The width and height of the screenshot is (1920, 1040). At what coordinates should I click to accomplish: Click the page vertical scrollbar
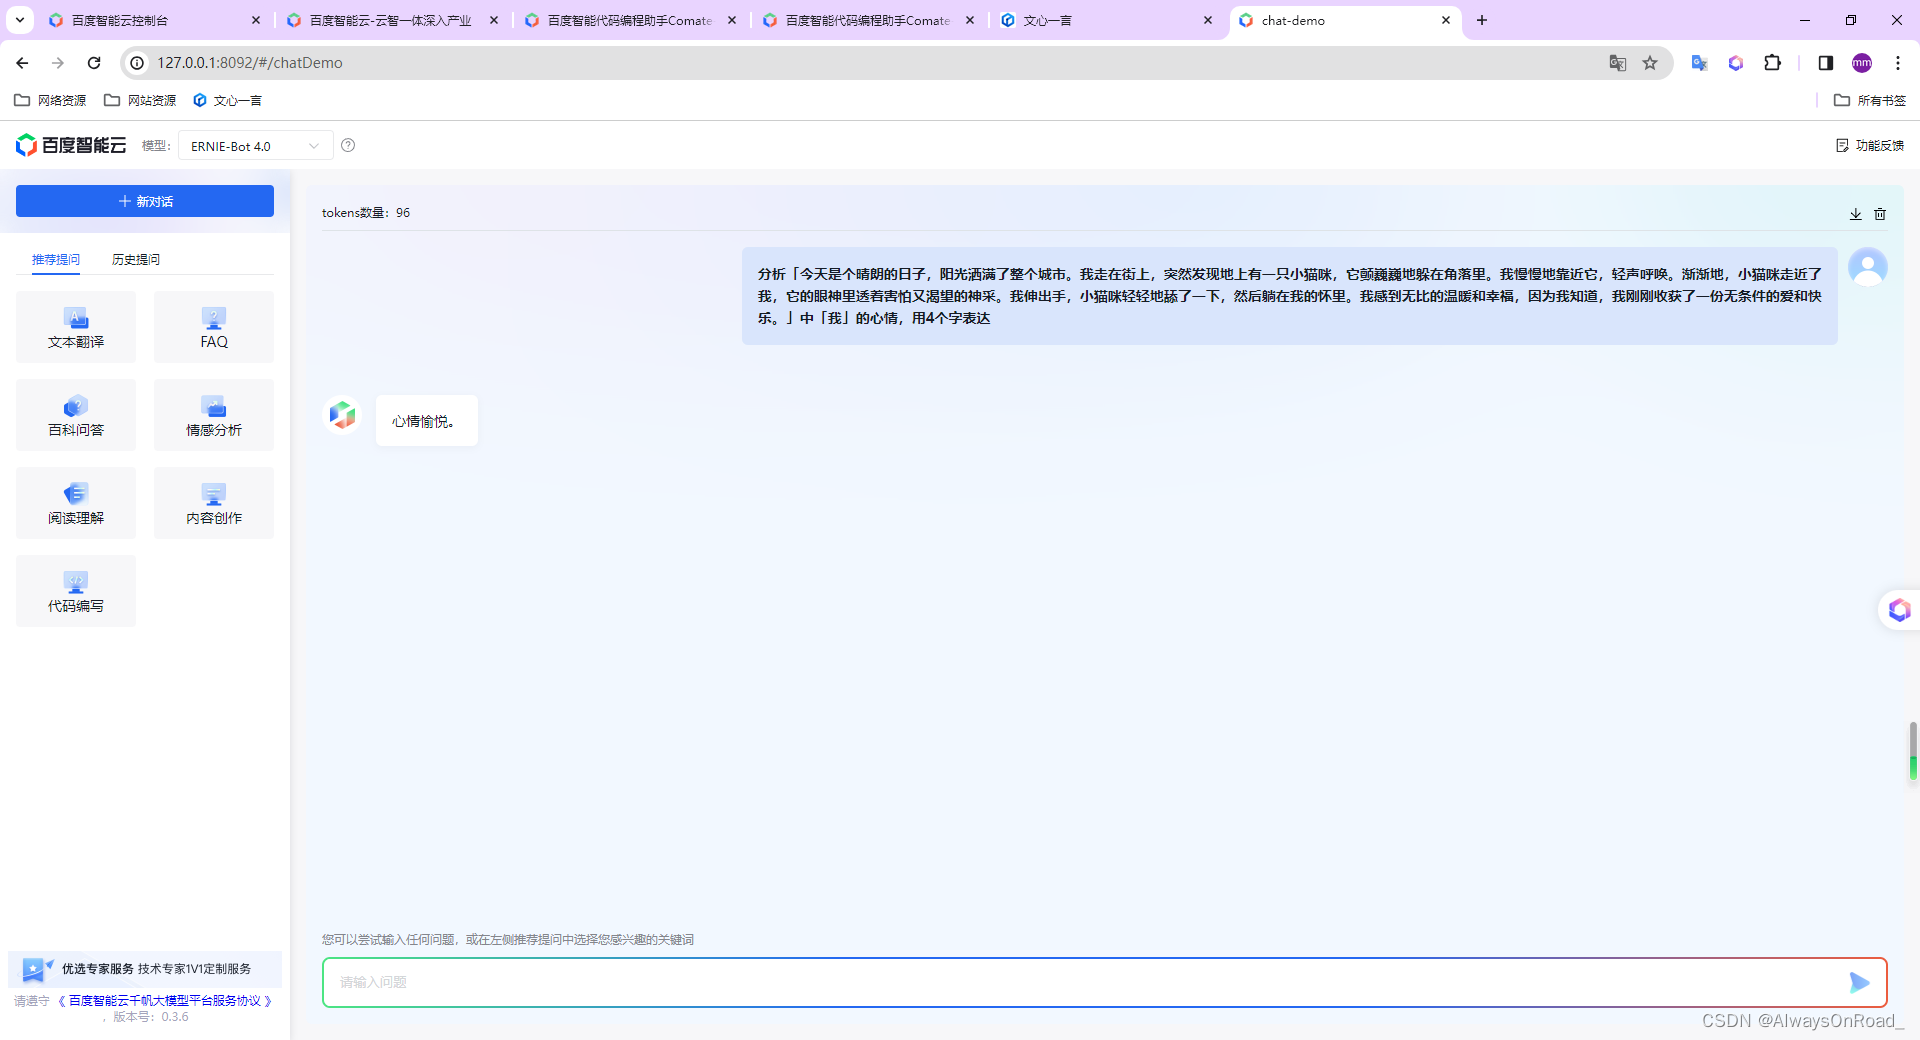(x=1913, y=750)
